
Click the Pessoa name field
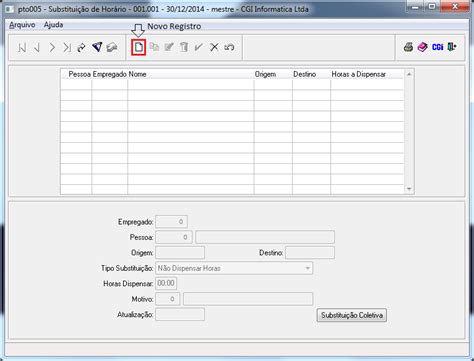(x=265, y=237)
